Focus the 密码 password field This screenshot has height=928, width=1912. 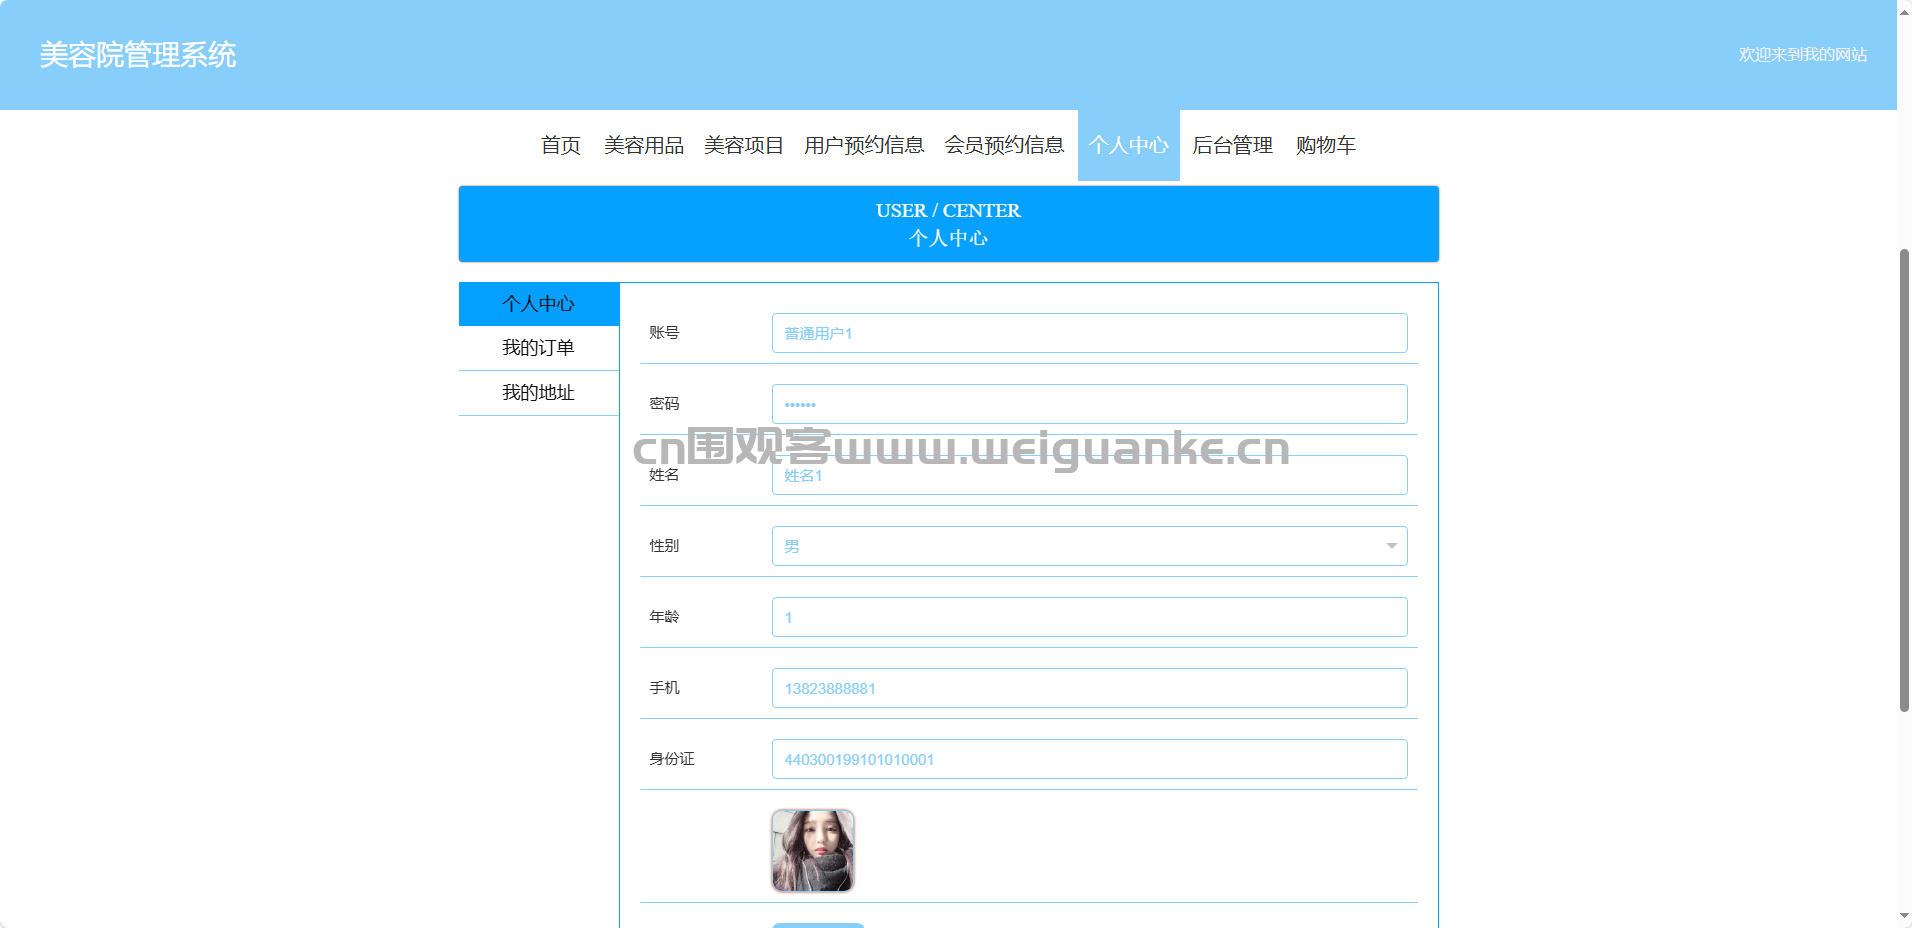(x=1089, y=404)
